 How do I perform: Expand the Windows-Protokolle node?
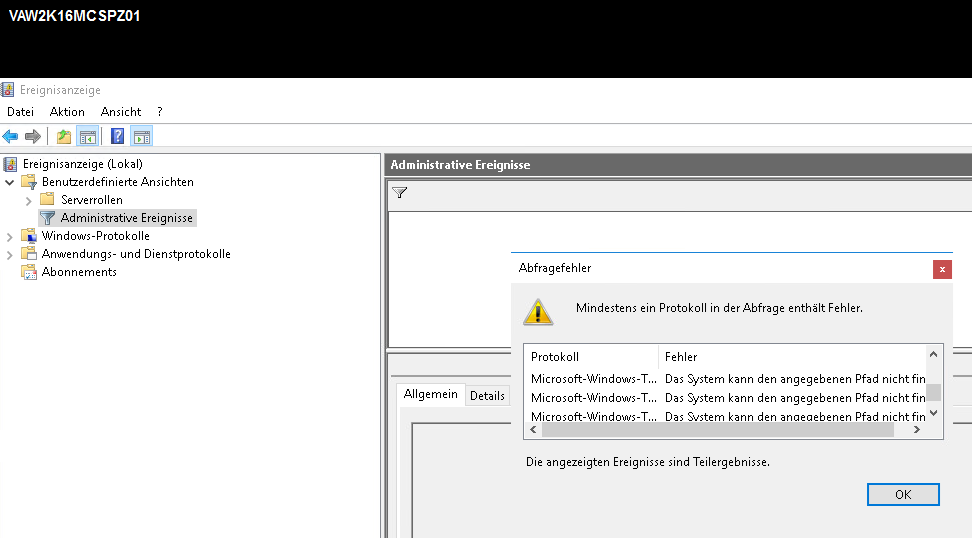(x=9, y=237)
